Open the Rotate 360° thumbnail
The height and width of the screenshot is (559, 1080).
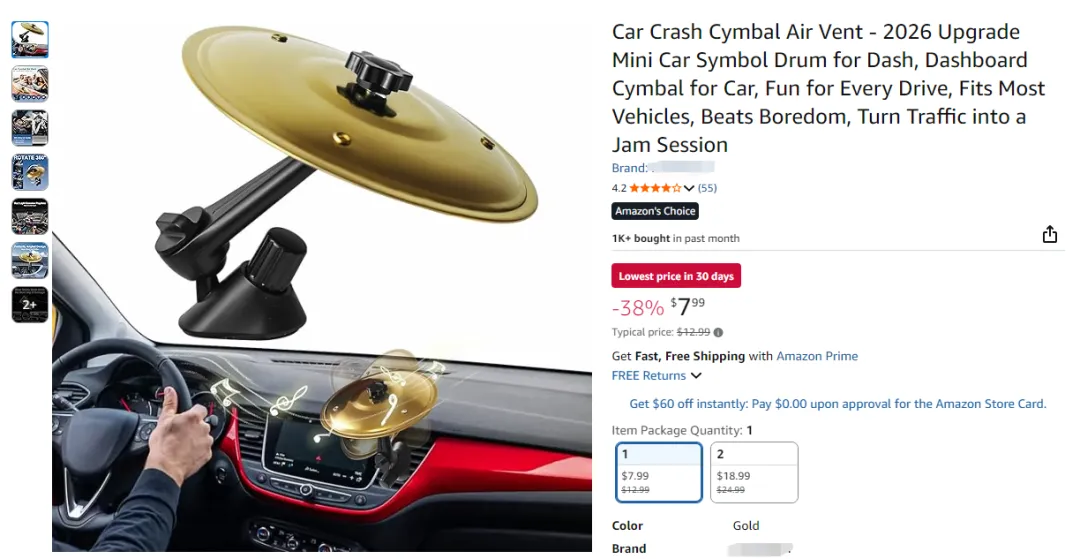point(30,172)
